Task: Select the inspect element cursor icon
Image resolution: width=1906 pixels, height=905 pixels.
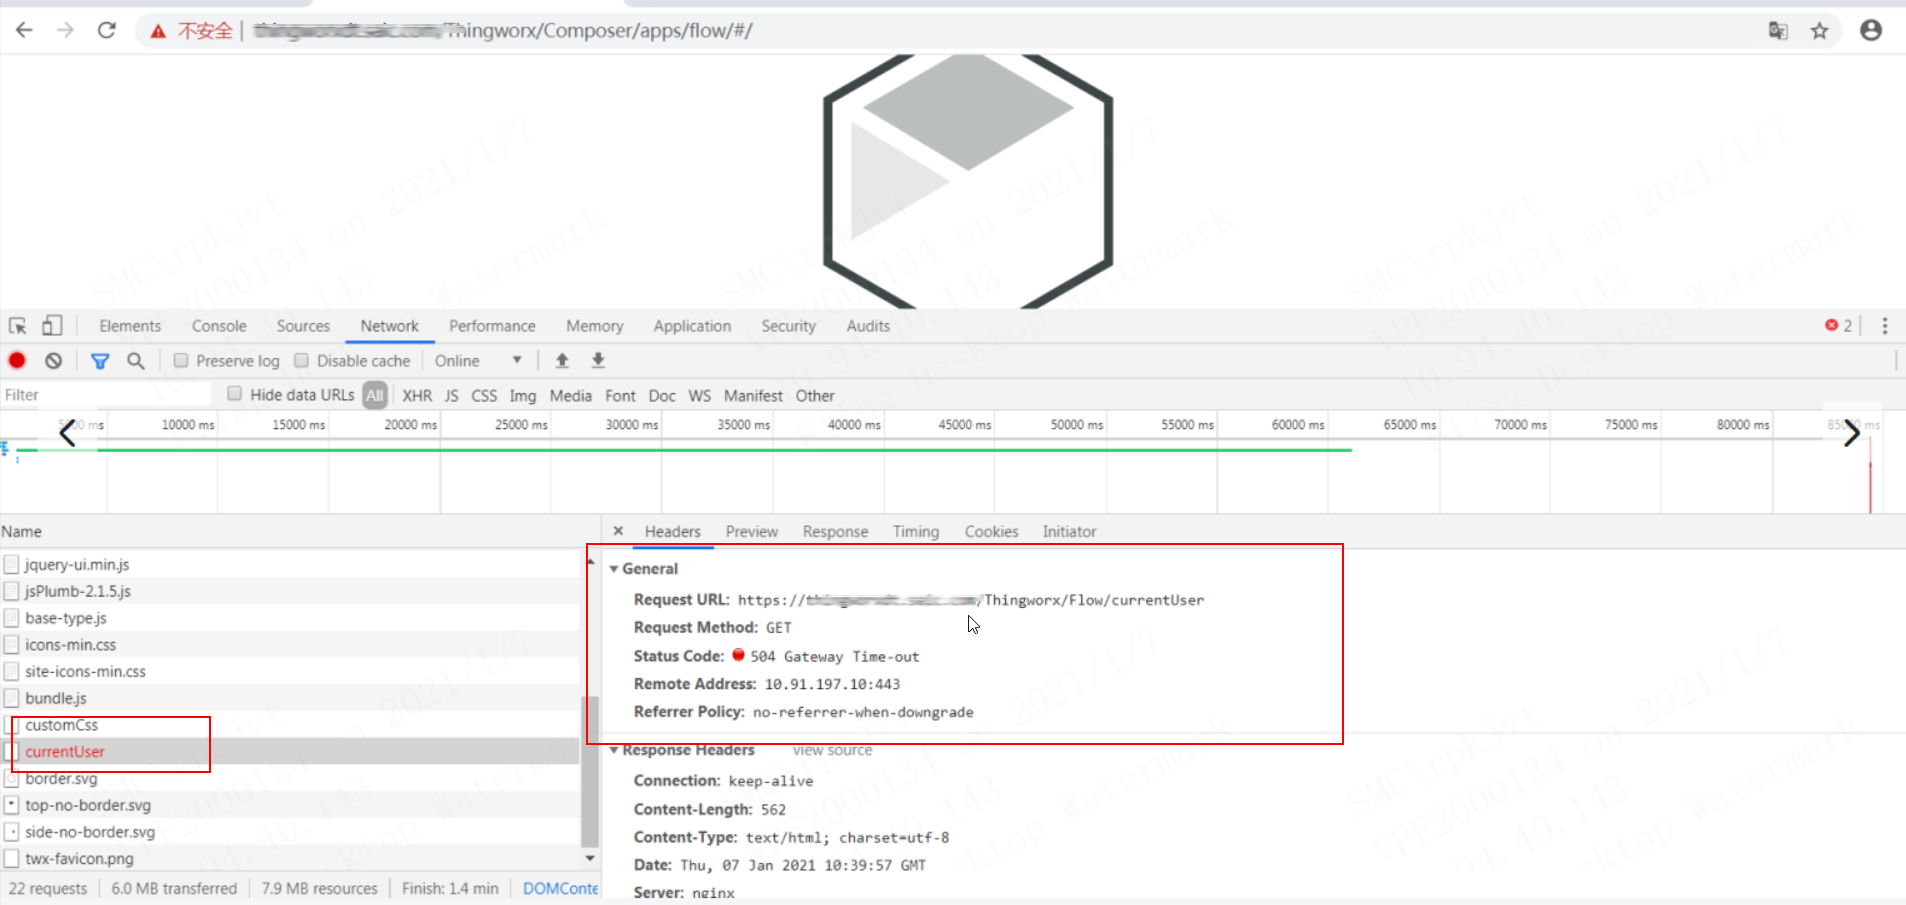Action: click(x=16, y=325)
